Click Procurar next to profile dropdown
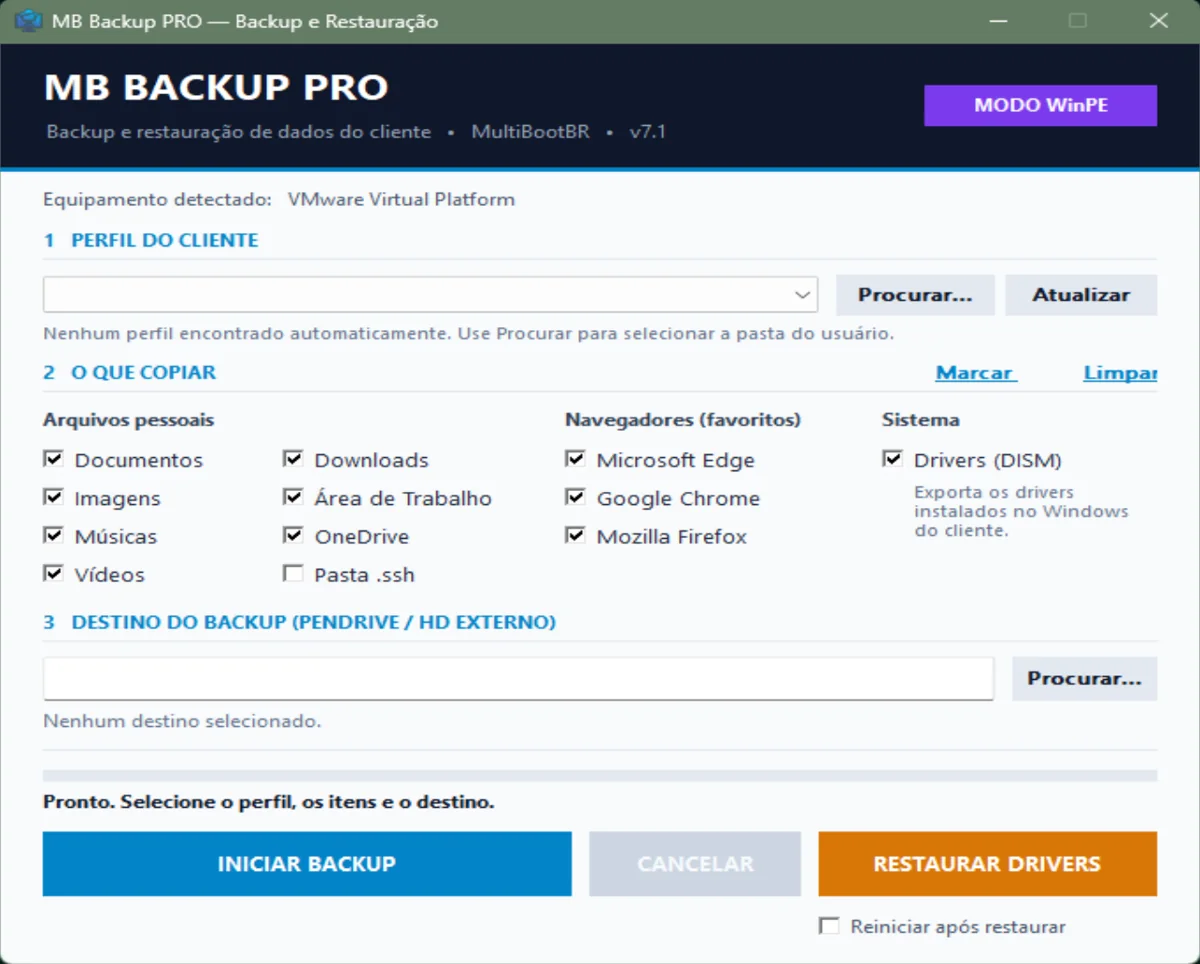Screen dimensions: 1200x964 (915, 295)
